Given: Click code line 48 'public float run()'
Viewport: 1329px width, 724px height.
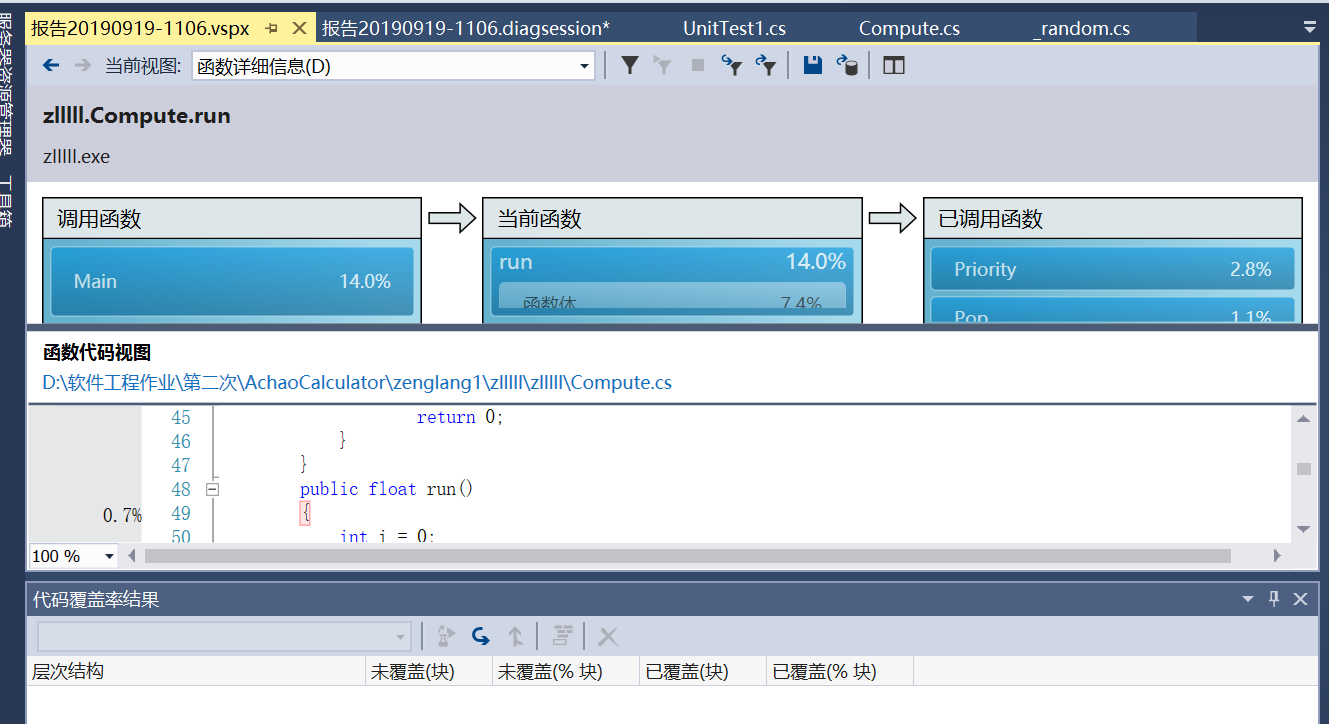Looking at the screenshot, I should [x=386, y=489].
